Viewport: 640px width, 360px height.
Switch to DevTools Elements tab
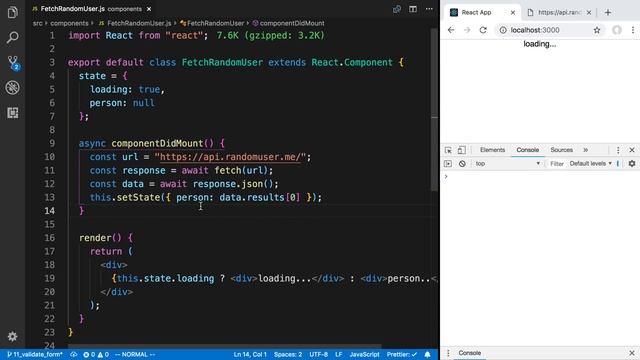pos(492,150)
